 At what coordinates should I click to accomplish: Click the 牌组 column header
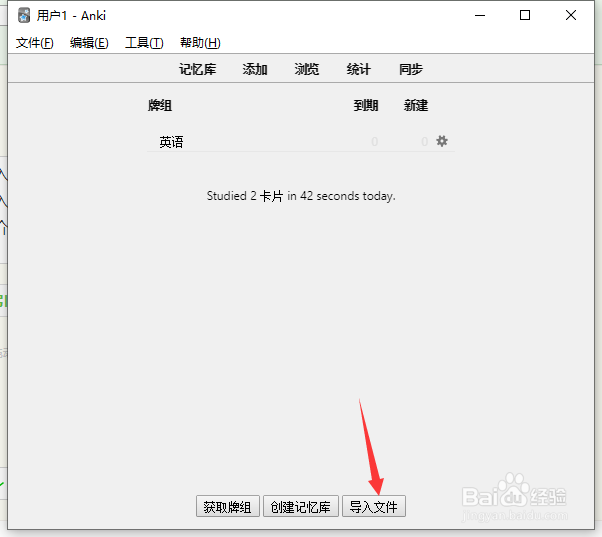click(x=160, y=105)
